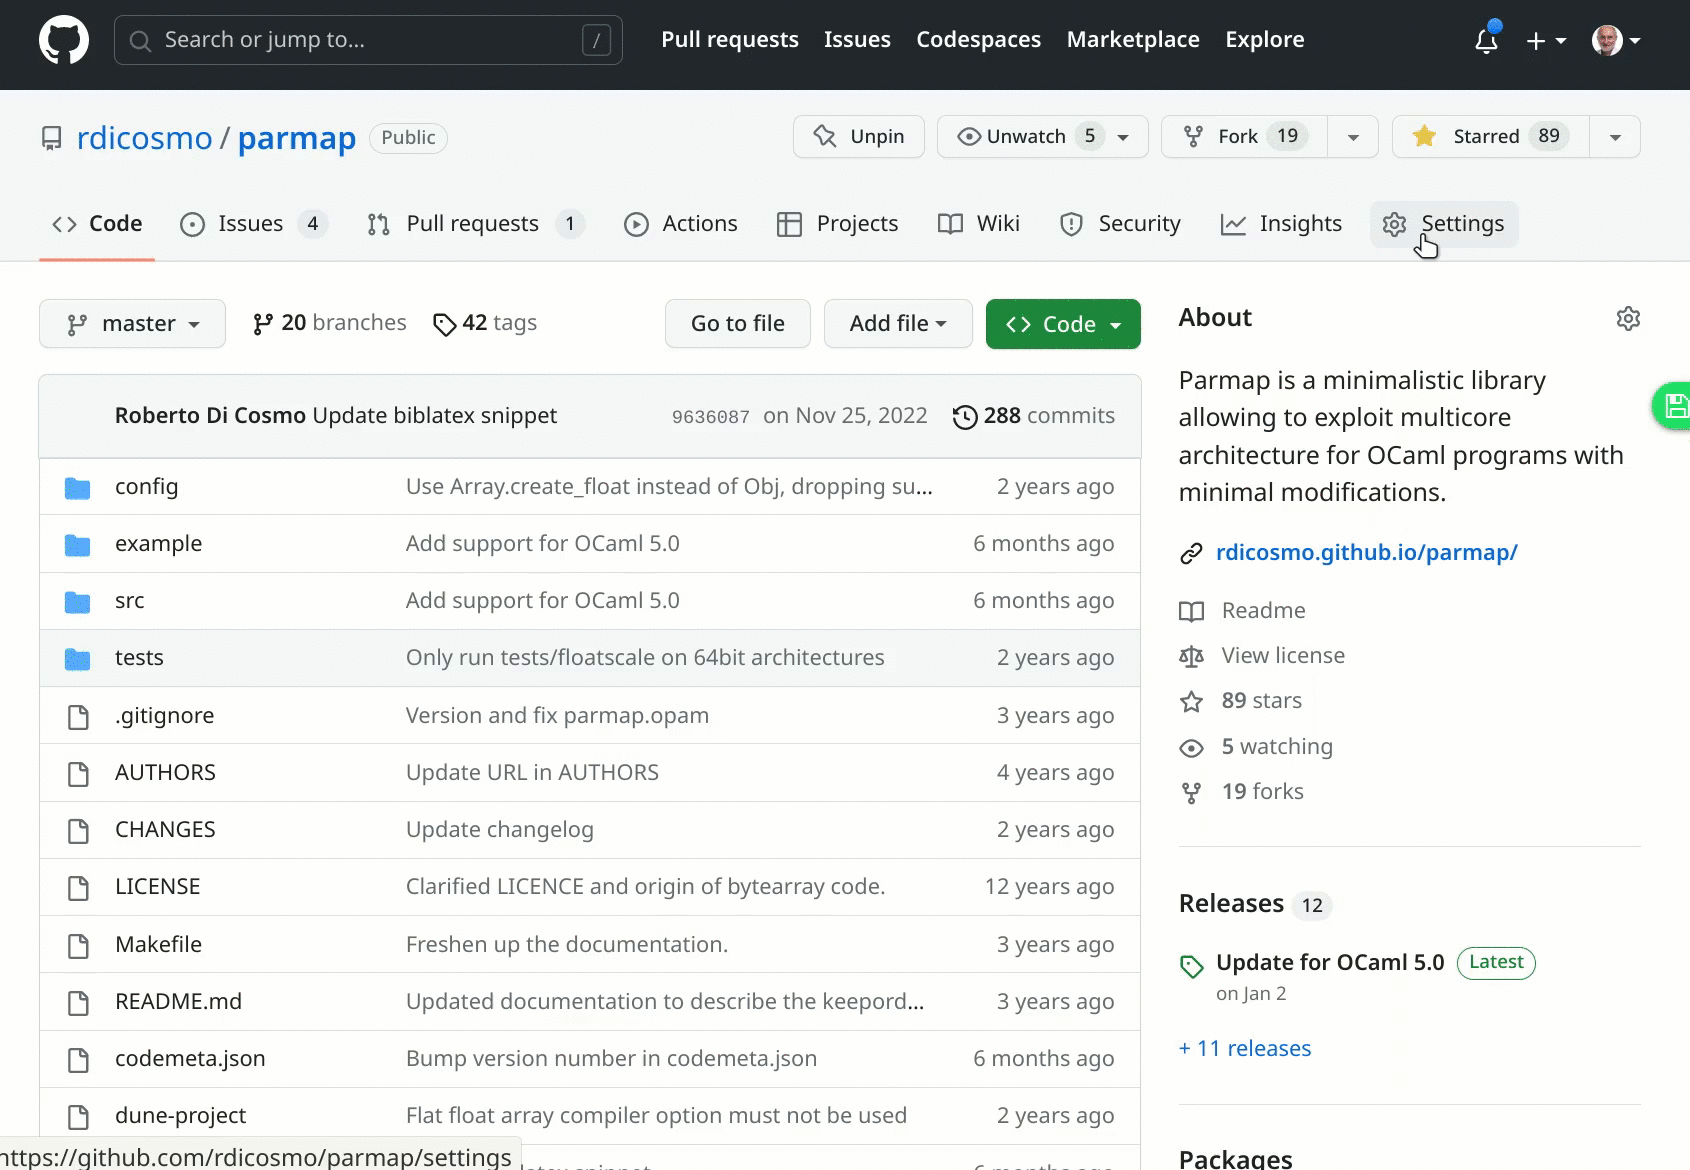Click the repository book icon beside rdicosmo
The image size is (1690, 1170).
pyautogui.click(x=51, y=138)
